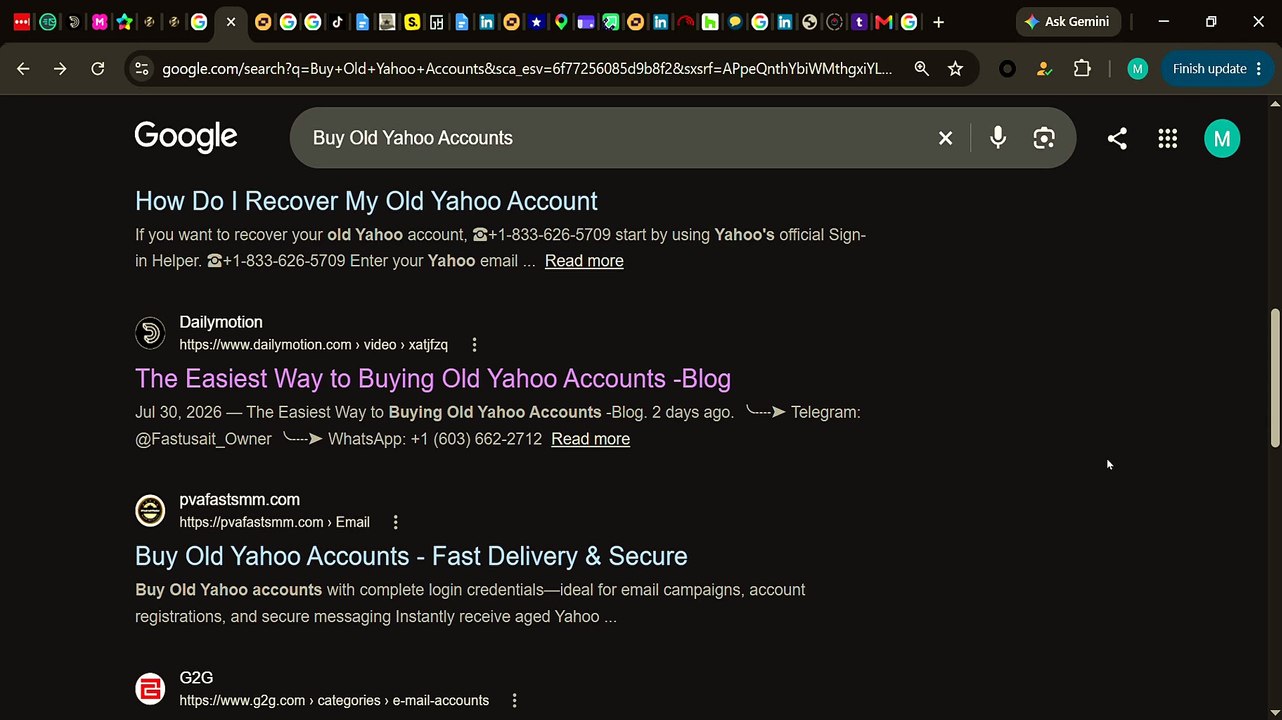Clear the search box with the X

(x=945, y=138)
